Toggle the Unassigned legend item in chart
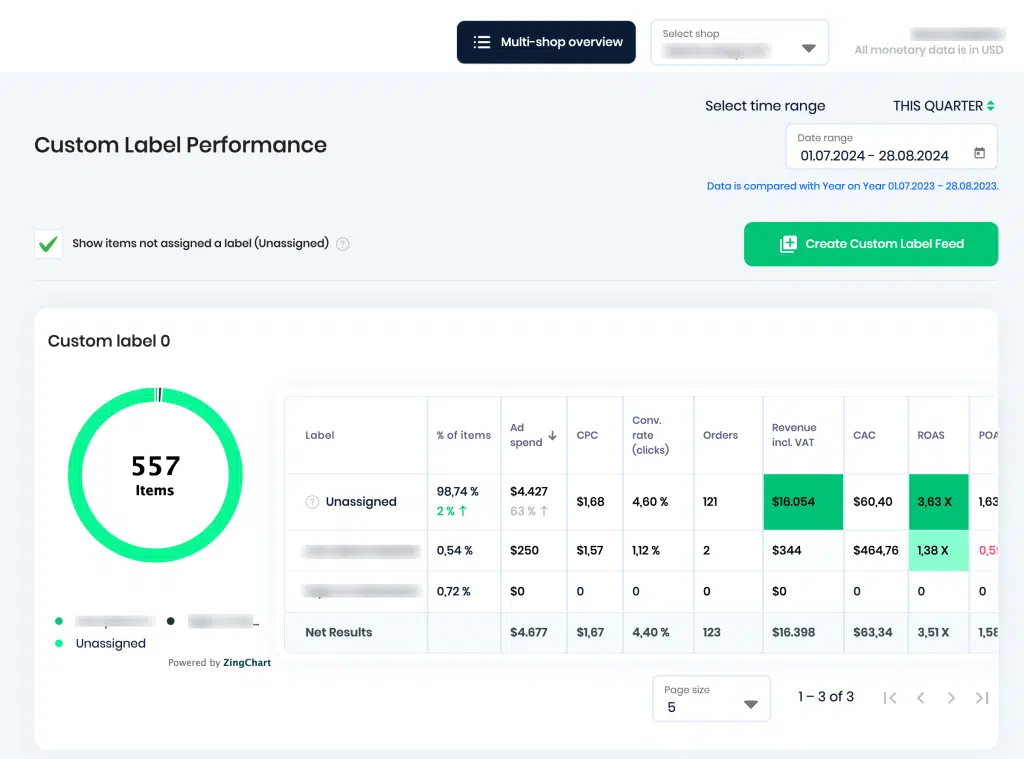The image size is (1024, 759). pyautogui.click(x=101, y=643)
